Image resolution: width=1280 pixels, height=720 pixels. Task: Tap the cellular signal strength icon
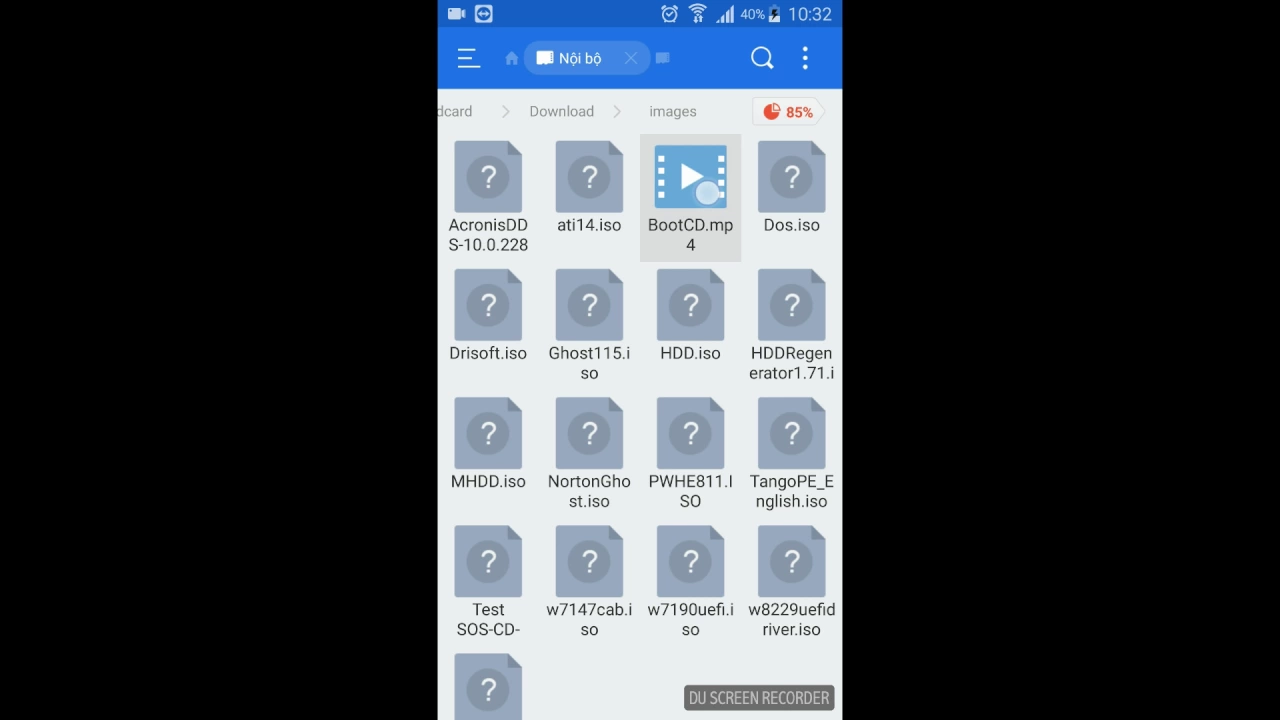tap(725, 14)
